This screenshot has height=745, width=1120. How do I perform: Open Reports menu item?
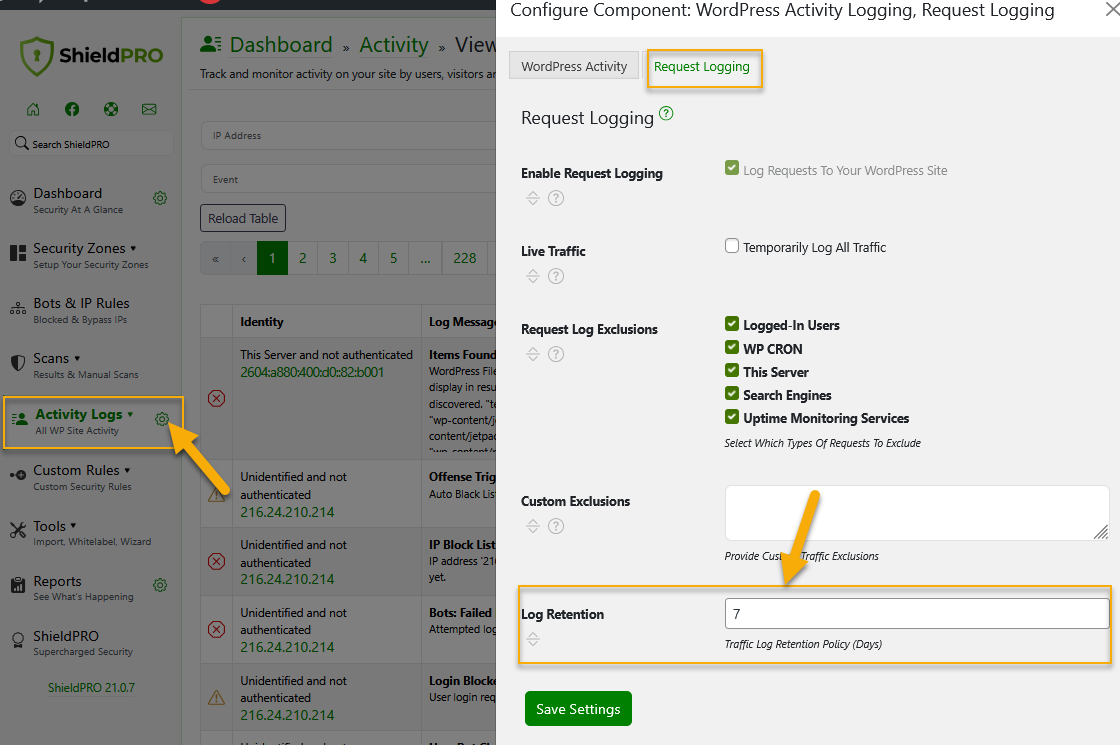pyautogui.click(x=83, y=588)
